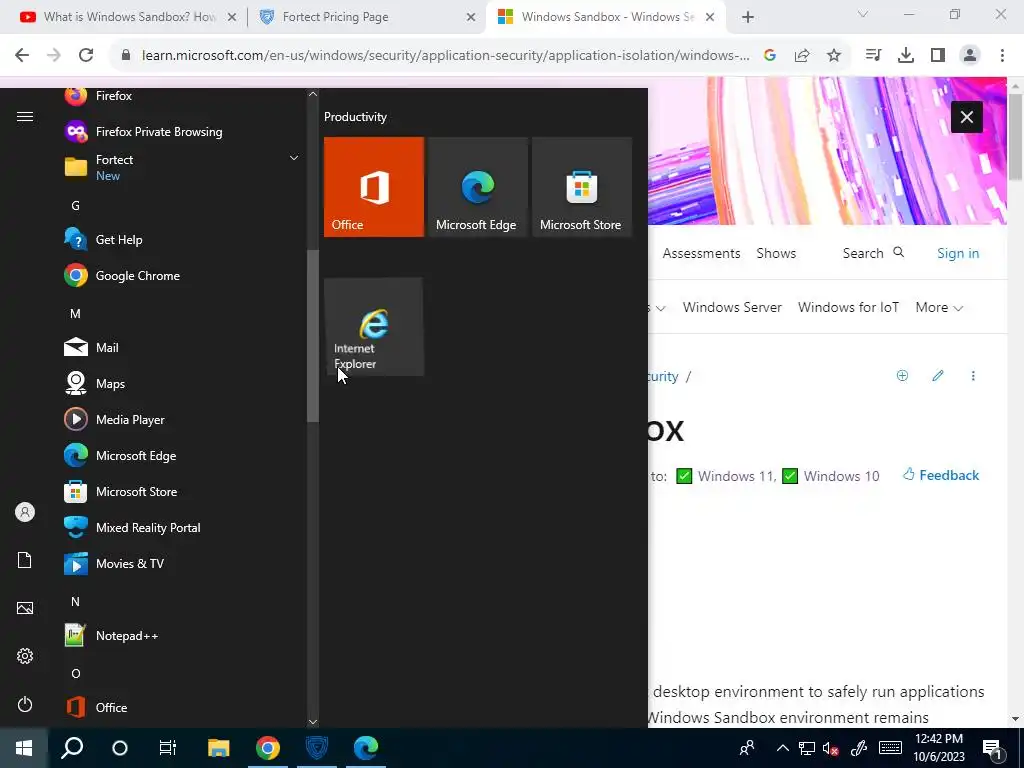Switch to Fortect Pricing Page tab
Screen dimensions: 1024x768
(x=367, y=17)
